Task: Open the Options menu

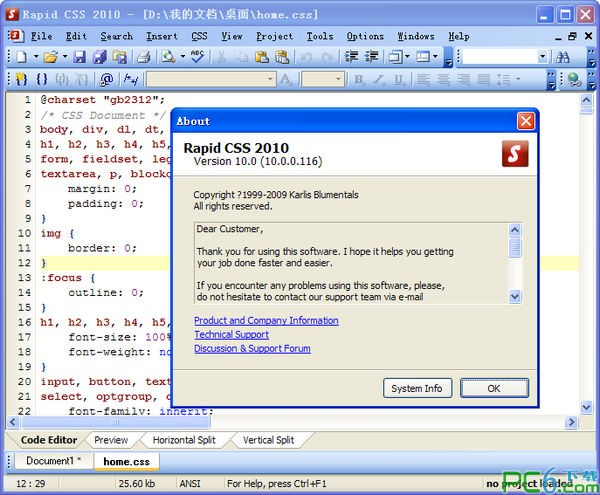Action: coord(365,36)
